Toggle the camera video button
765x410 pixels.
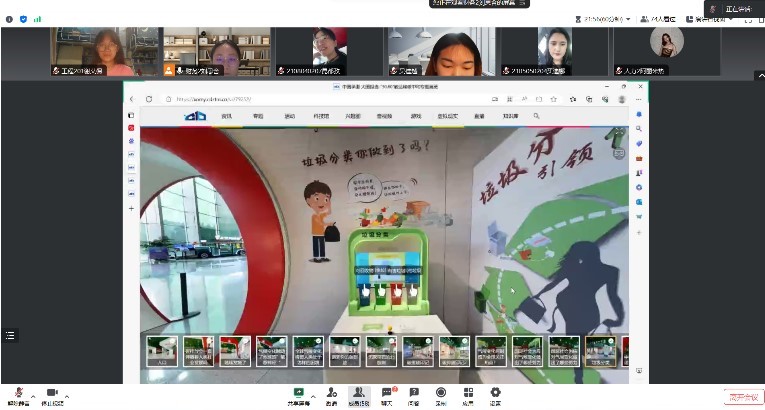52,393
